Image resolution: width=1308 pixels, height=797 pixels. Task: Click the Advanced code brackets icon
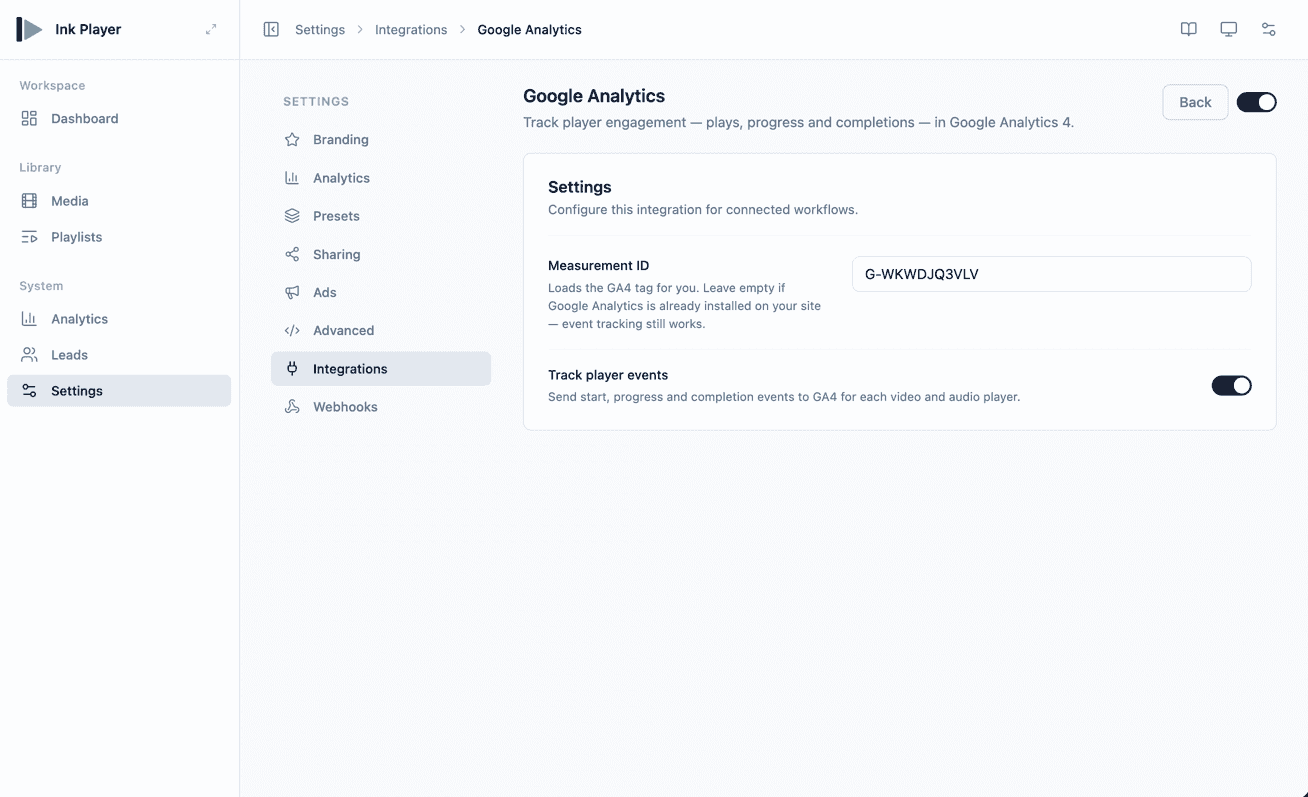[292, 330]
